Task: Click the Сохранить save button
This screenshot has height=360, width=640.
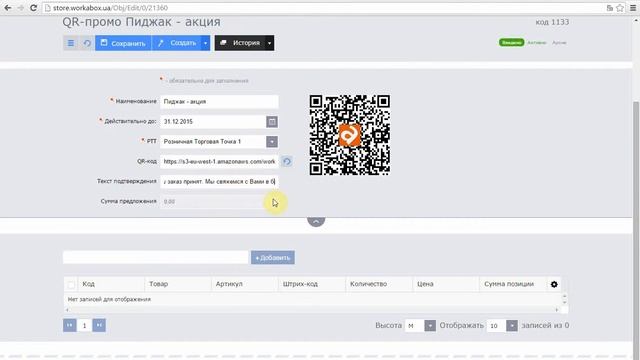Action: click(x=123, y=43)
